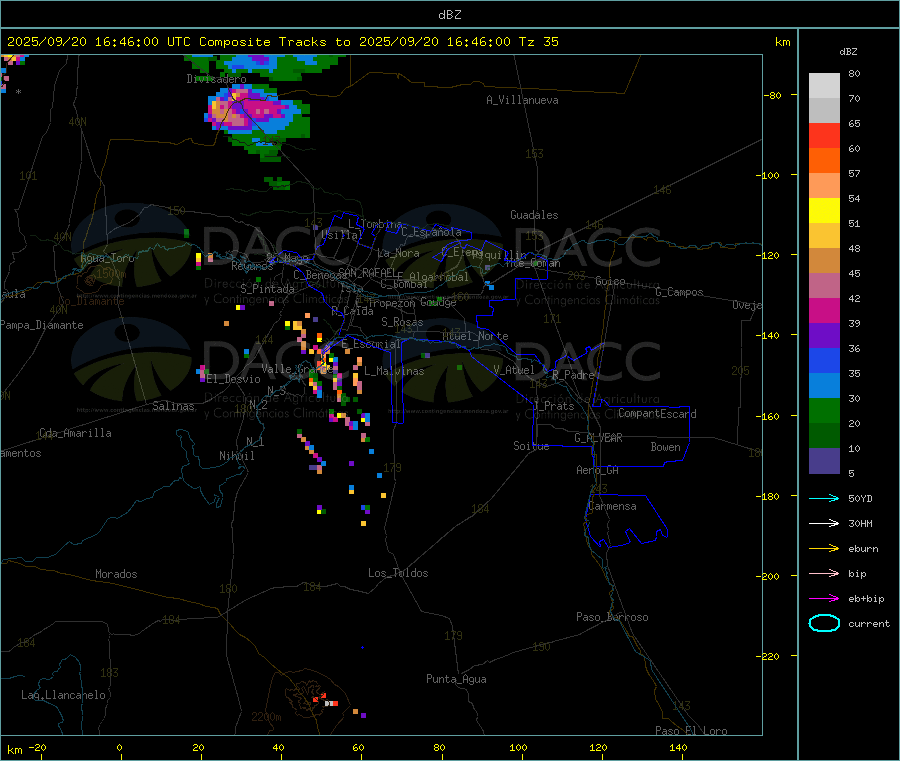Click the 'SAN_RAFAEL' map label

tap(367, 272)
